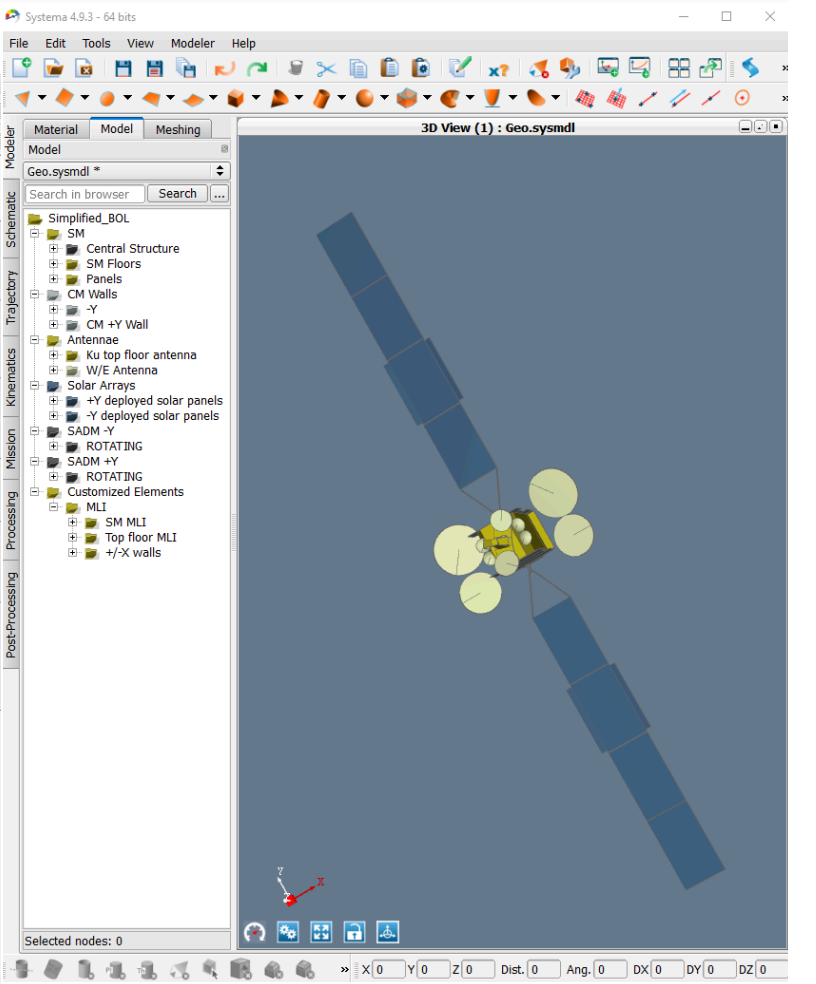Add a disc shape from toolbar
Viewport: 816px width, 984px height.
(x=107, y=99)
